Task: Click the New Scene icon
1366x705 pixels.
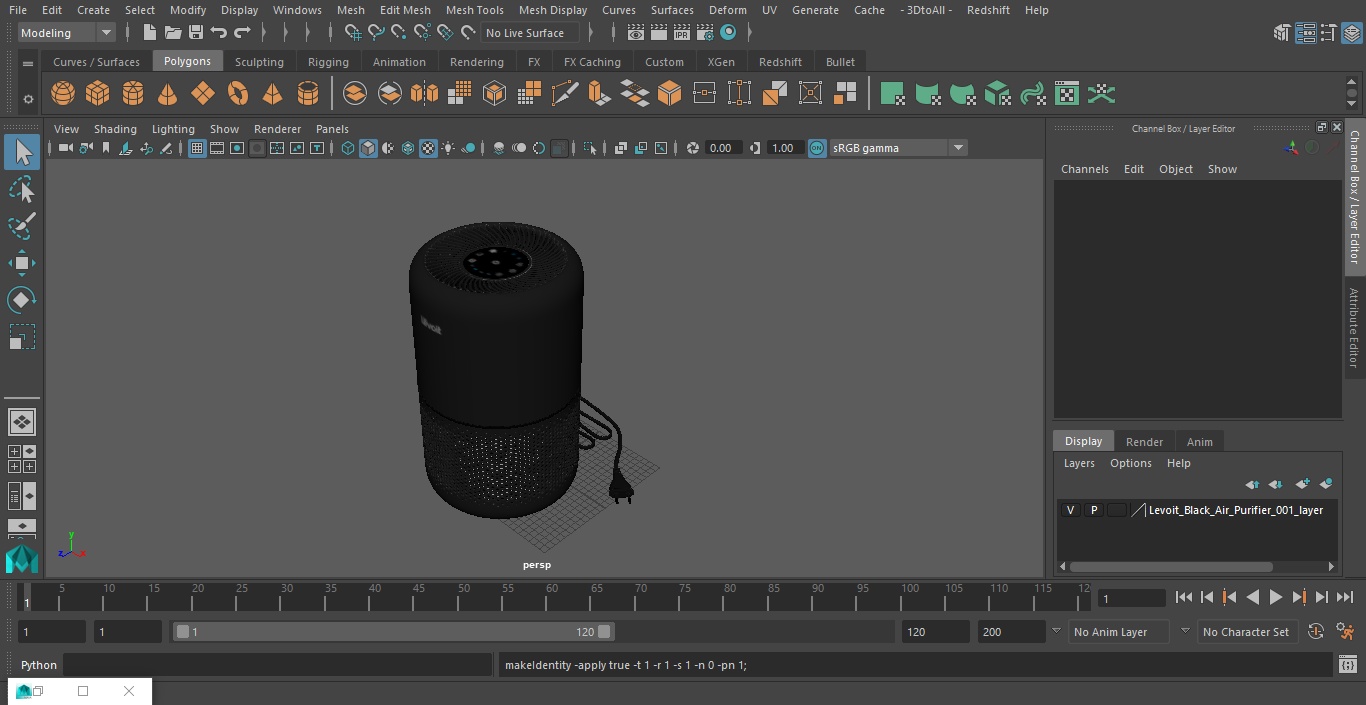Action: (x=149, y=33)
